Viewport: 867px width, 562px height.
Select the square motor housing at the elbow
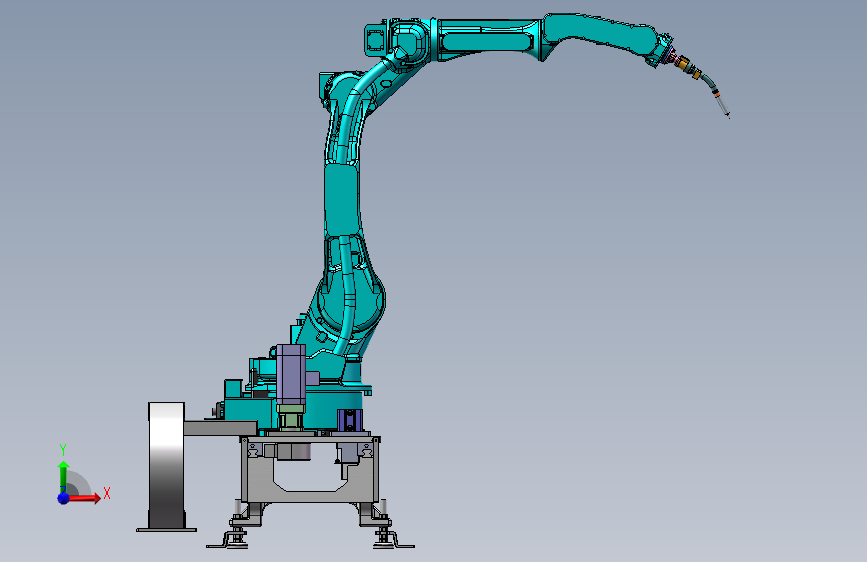tap(377, 39)
